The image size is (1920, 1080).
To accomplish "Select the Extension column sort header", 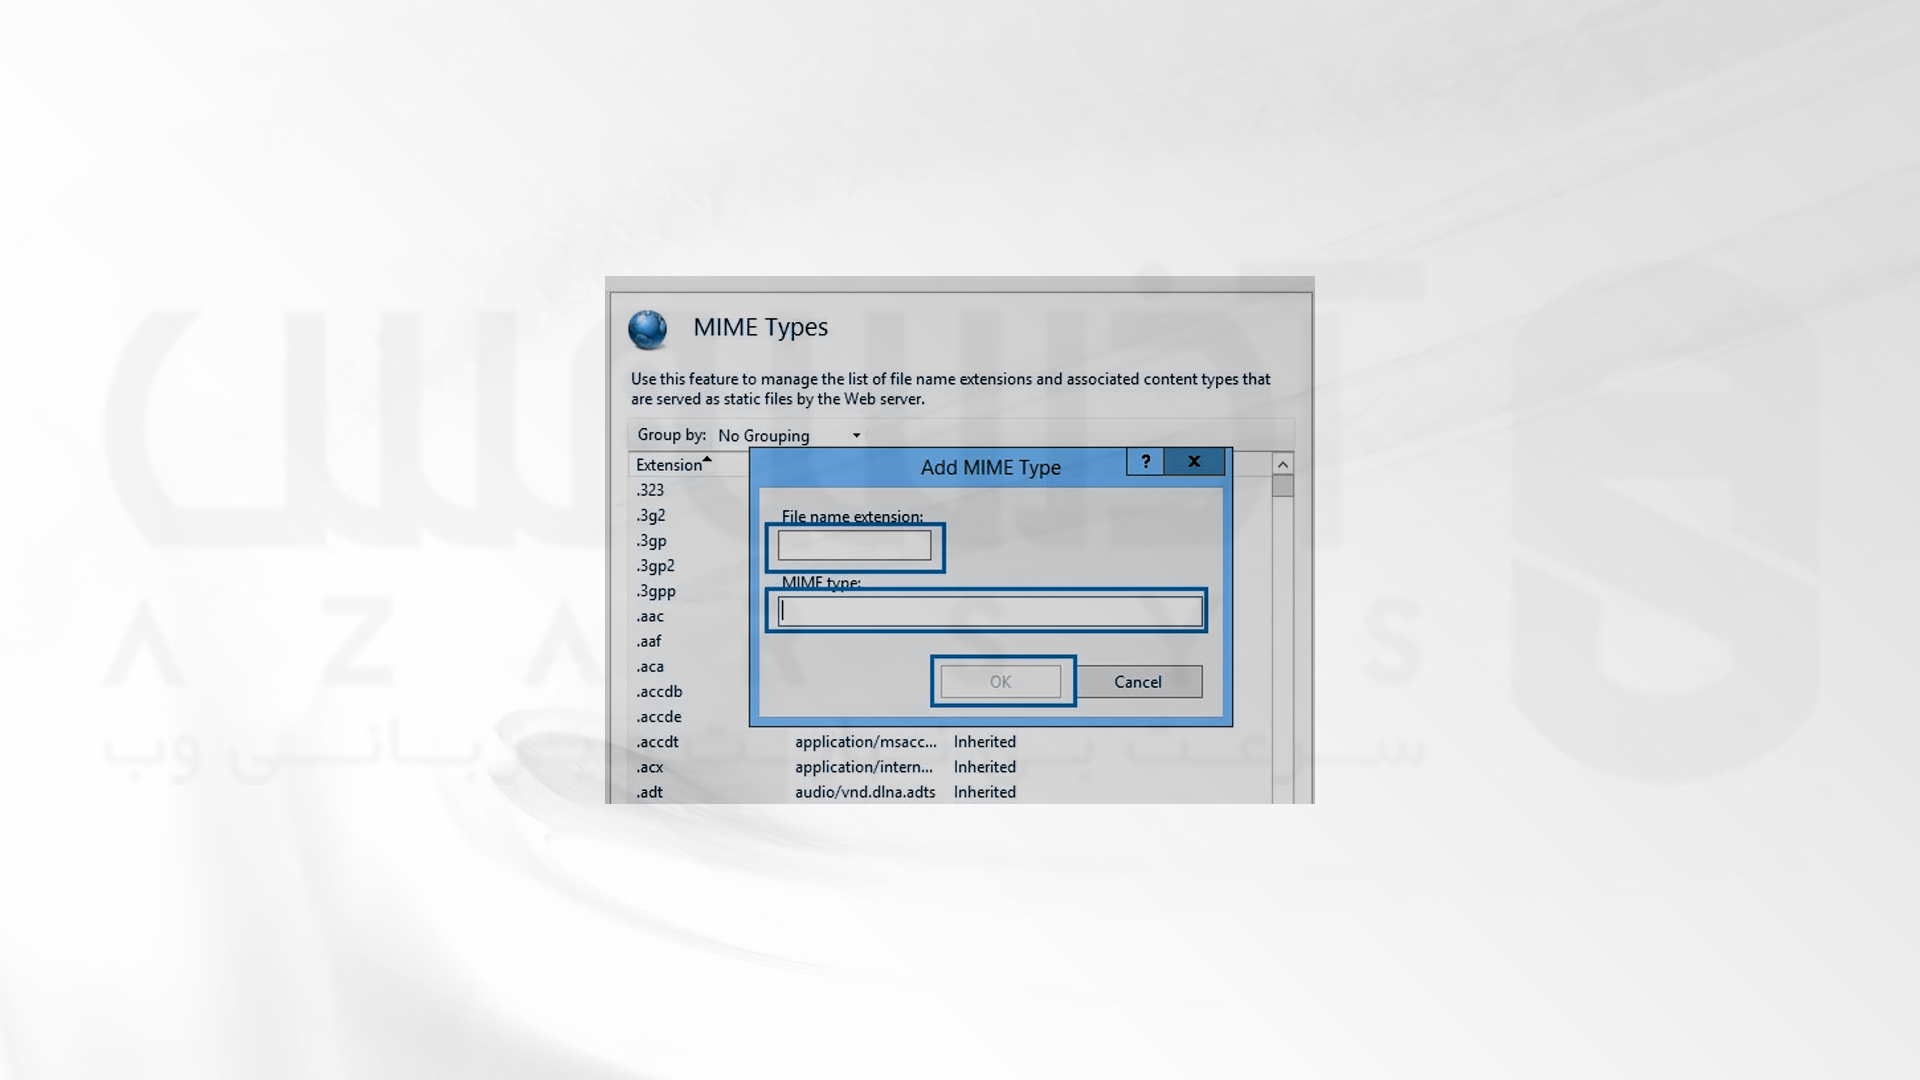I will 670,464.
